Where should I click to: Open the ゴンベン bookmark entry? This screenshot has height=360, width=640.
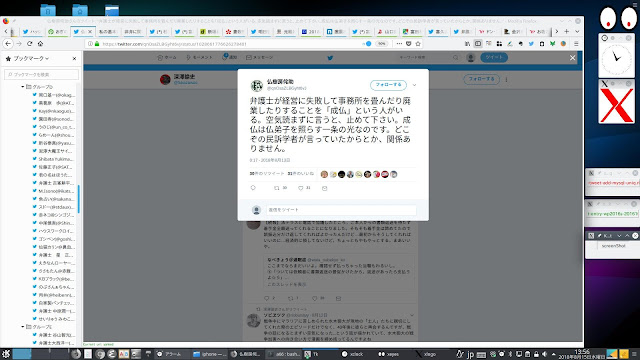tap(53, 239)
